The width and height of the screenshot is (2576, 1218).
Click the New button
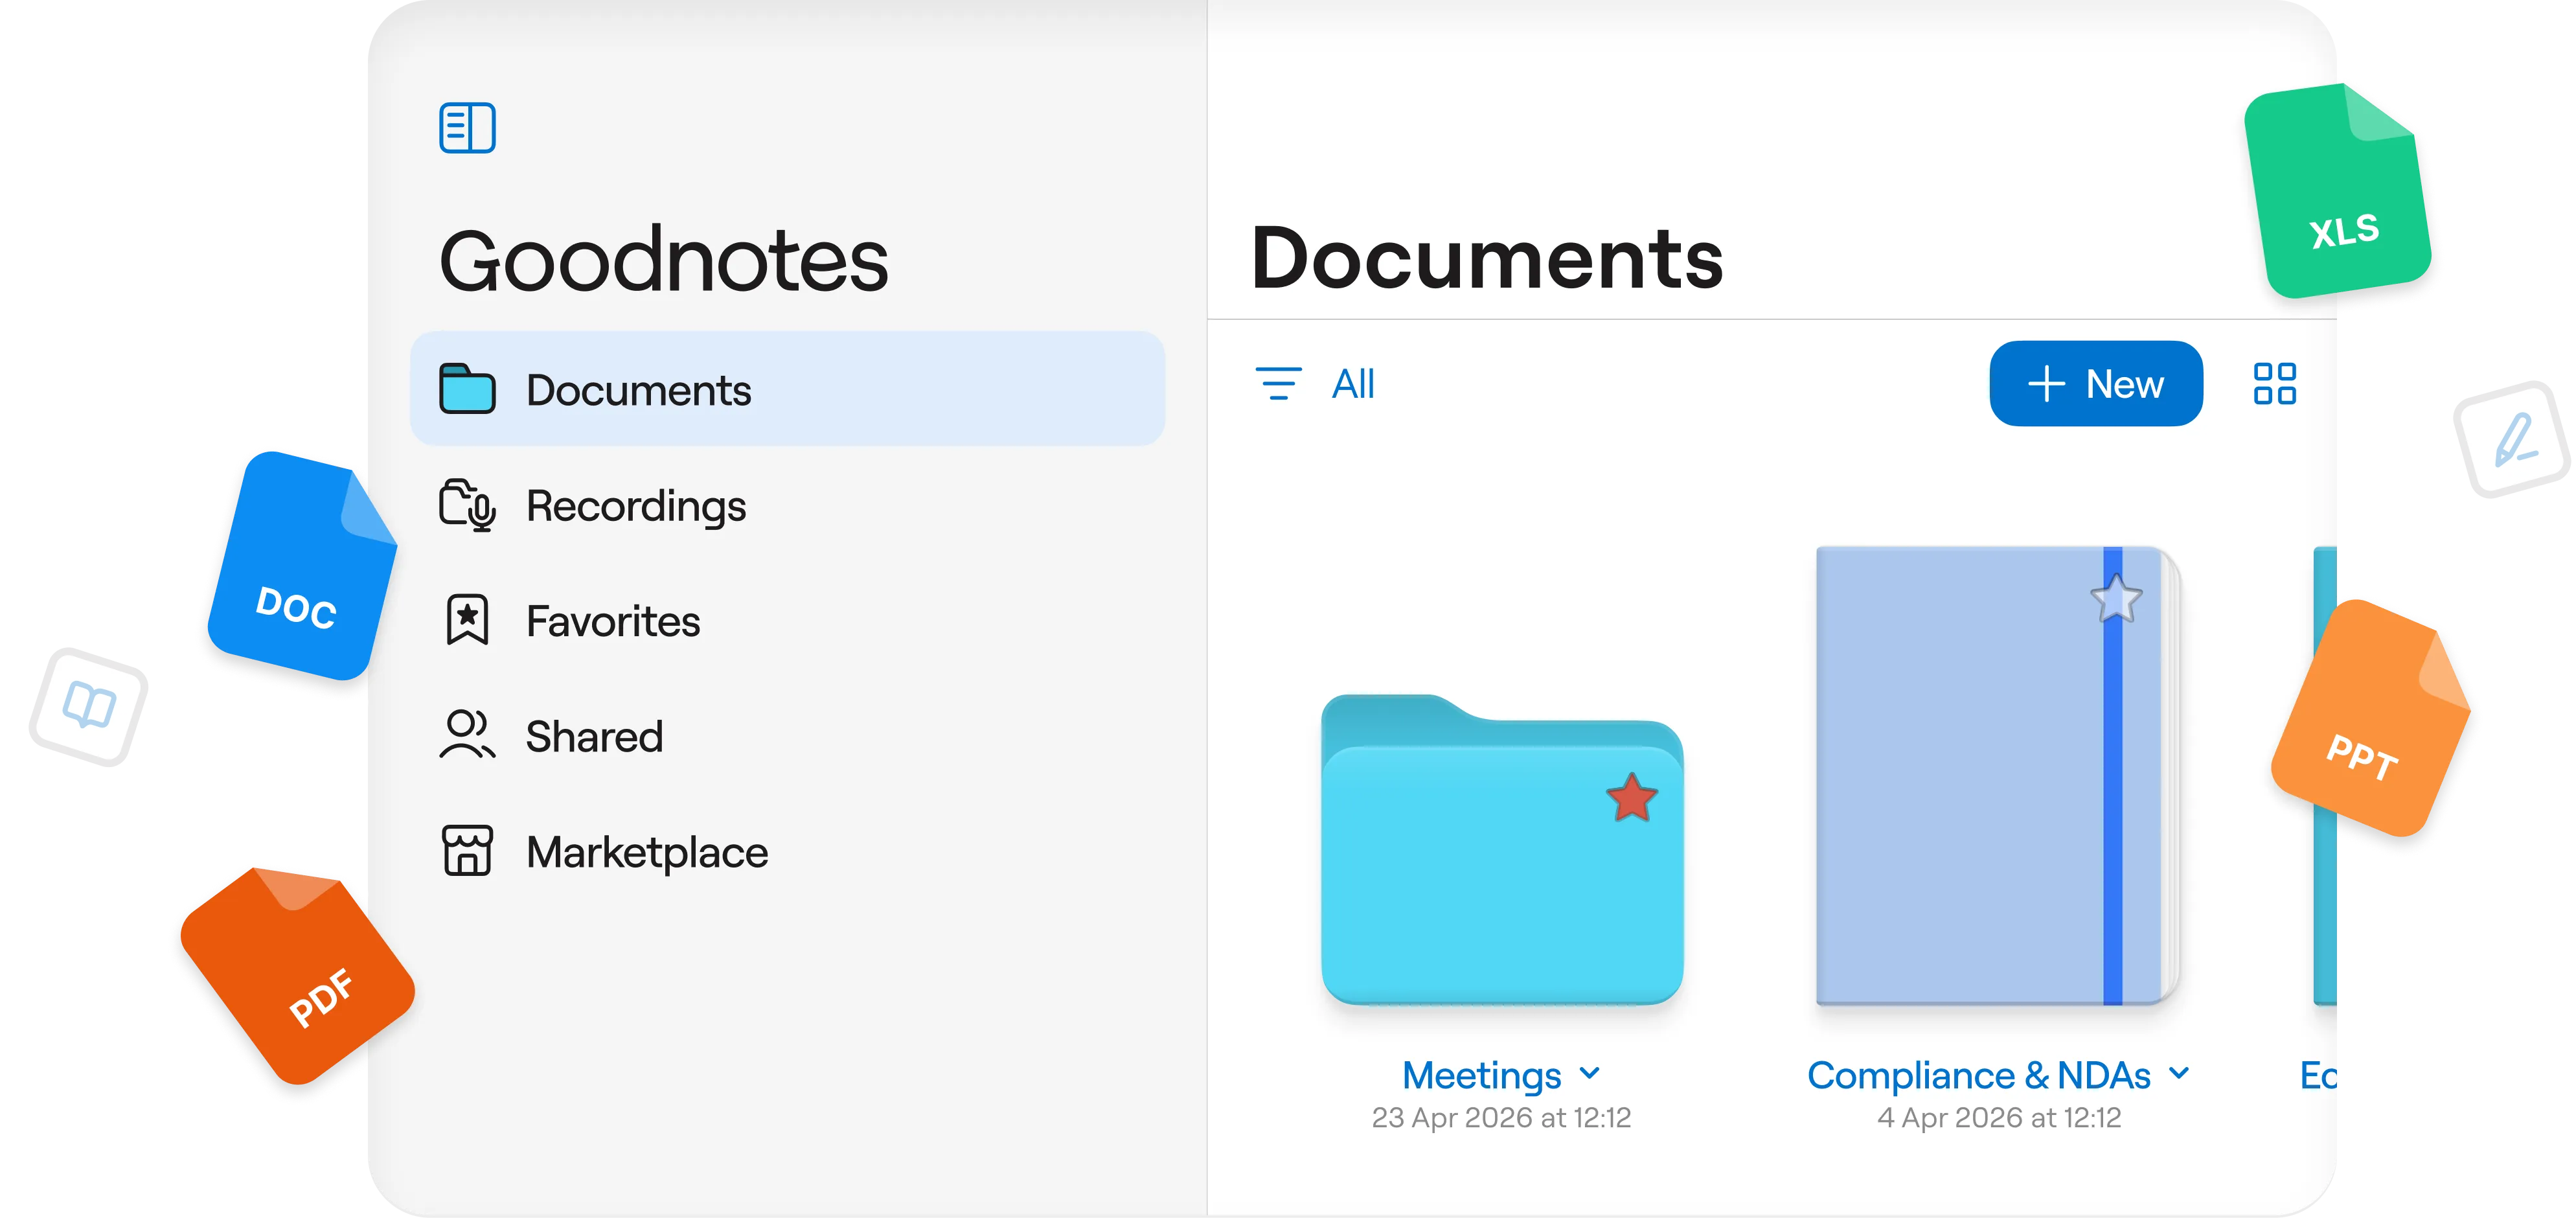tap(2096, 384)
